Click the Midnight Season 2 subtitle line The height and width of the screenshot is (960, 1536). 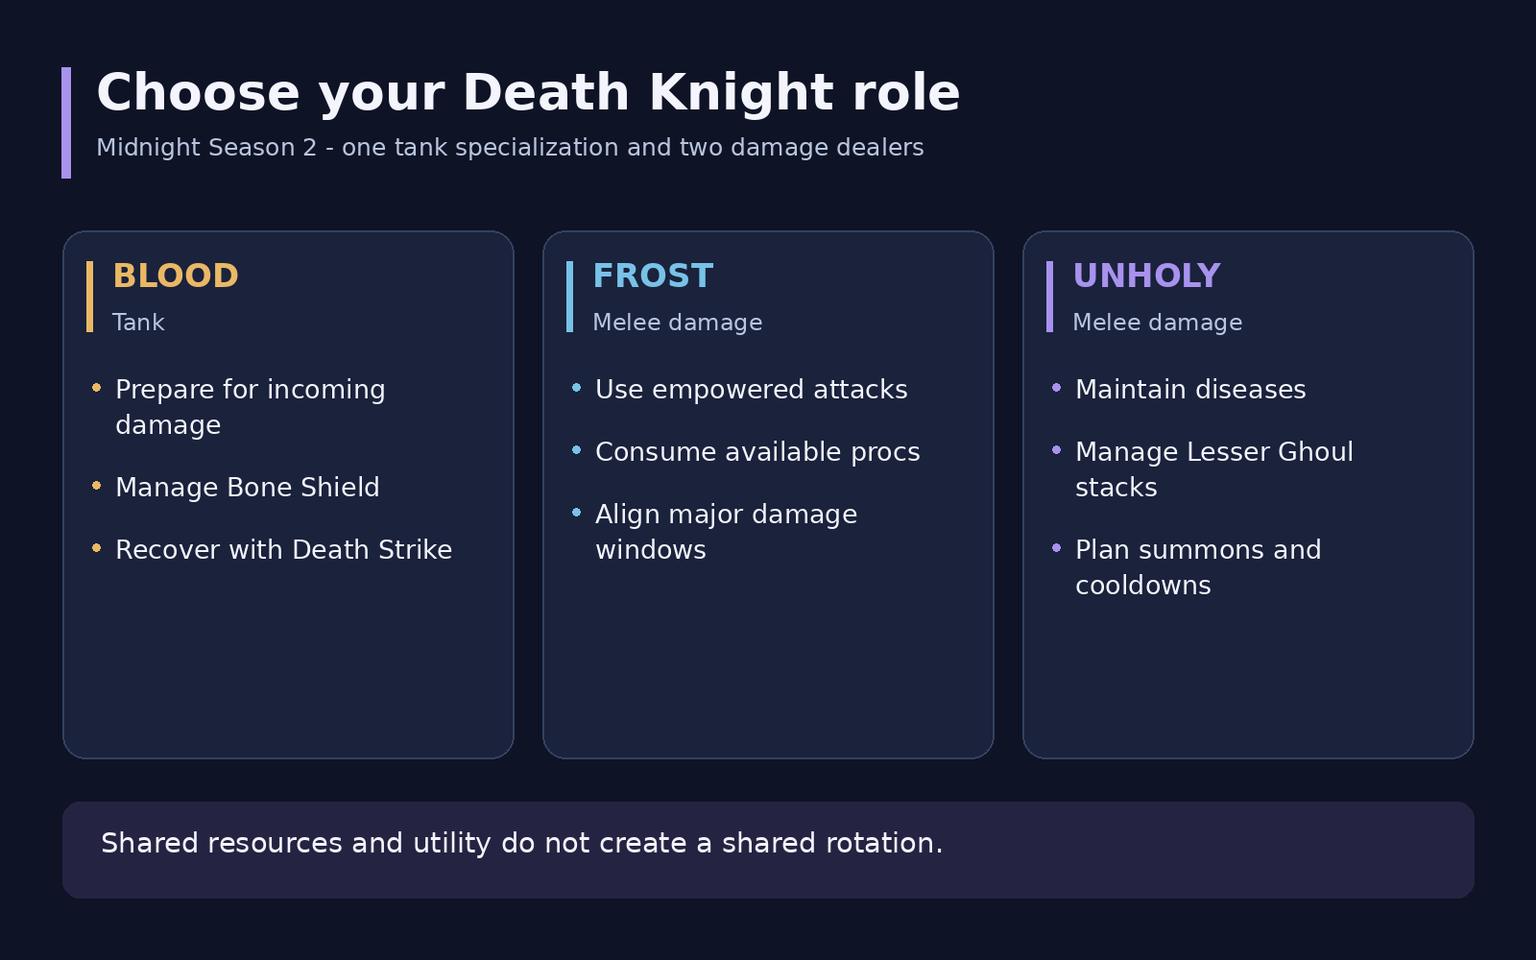[510, 147]
